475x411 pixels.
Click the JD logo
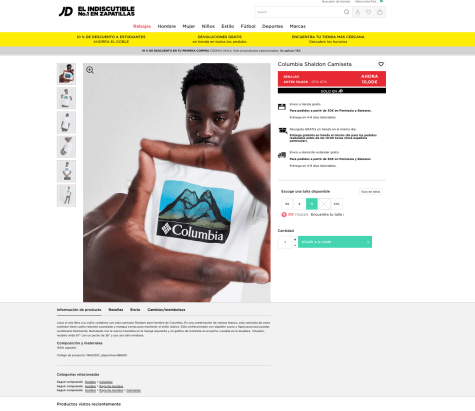click(66, 11)
